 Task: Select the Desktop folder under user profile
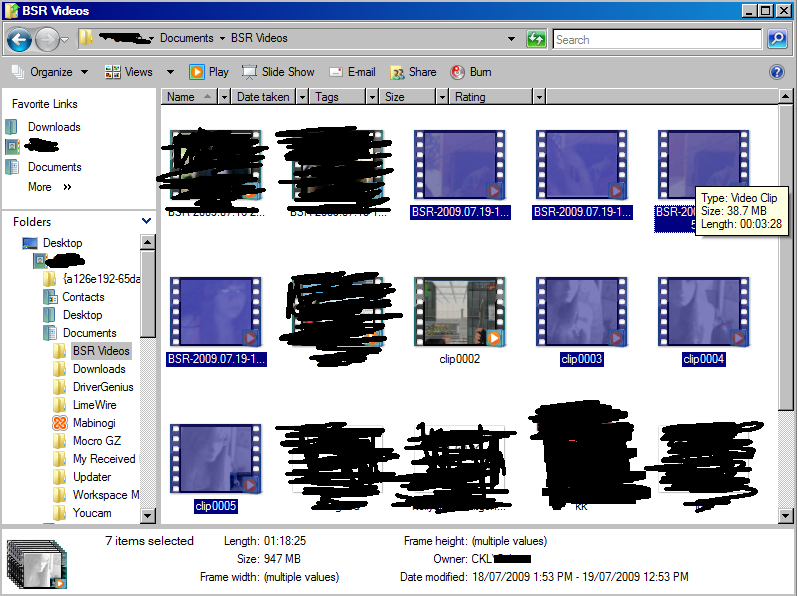82,315
